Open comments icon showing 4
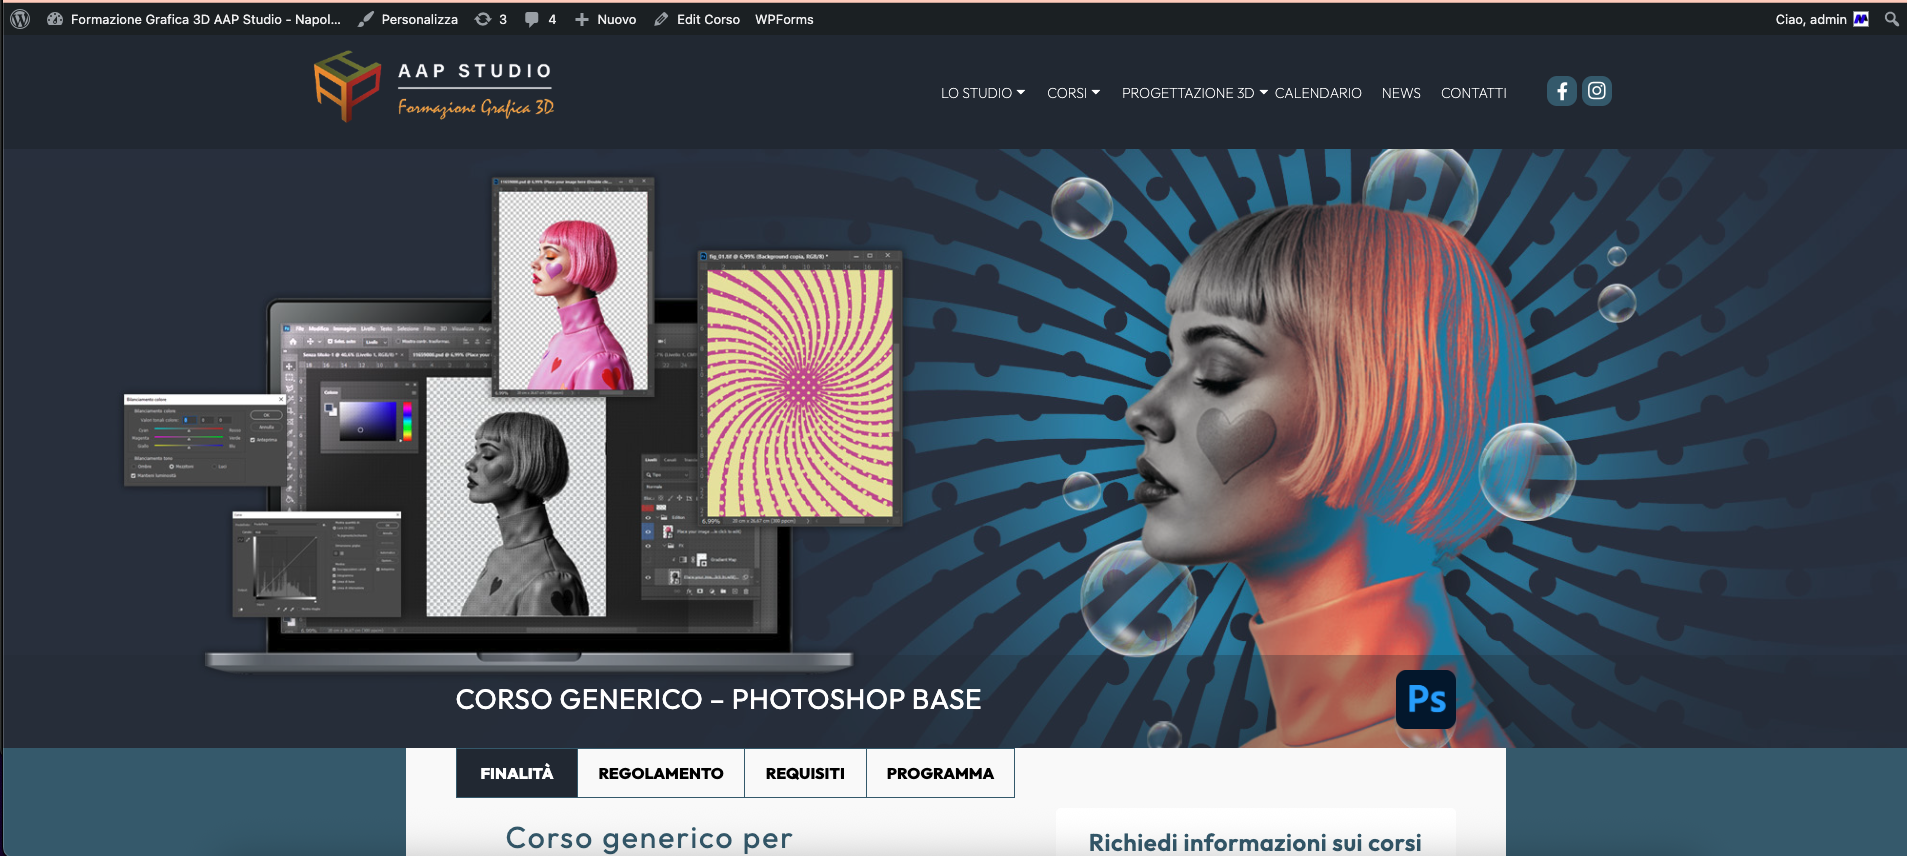The width and height of the screenshot is (1907, 856). point(541,19)
